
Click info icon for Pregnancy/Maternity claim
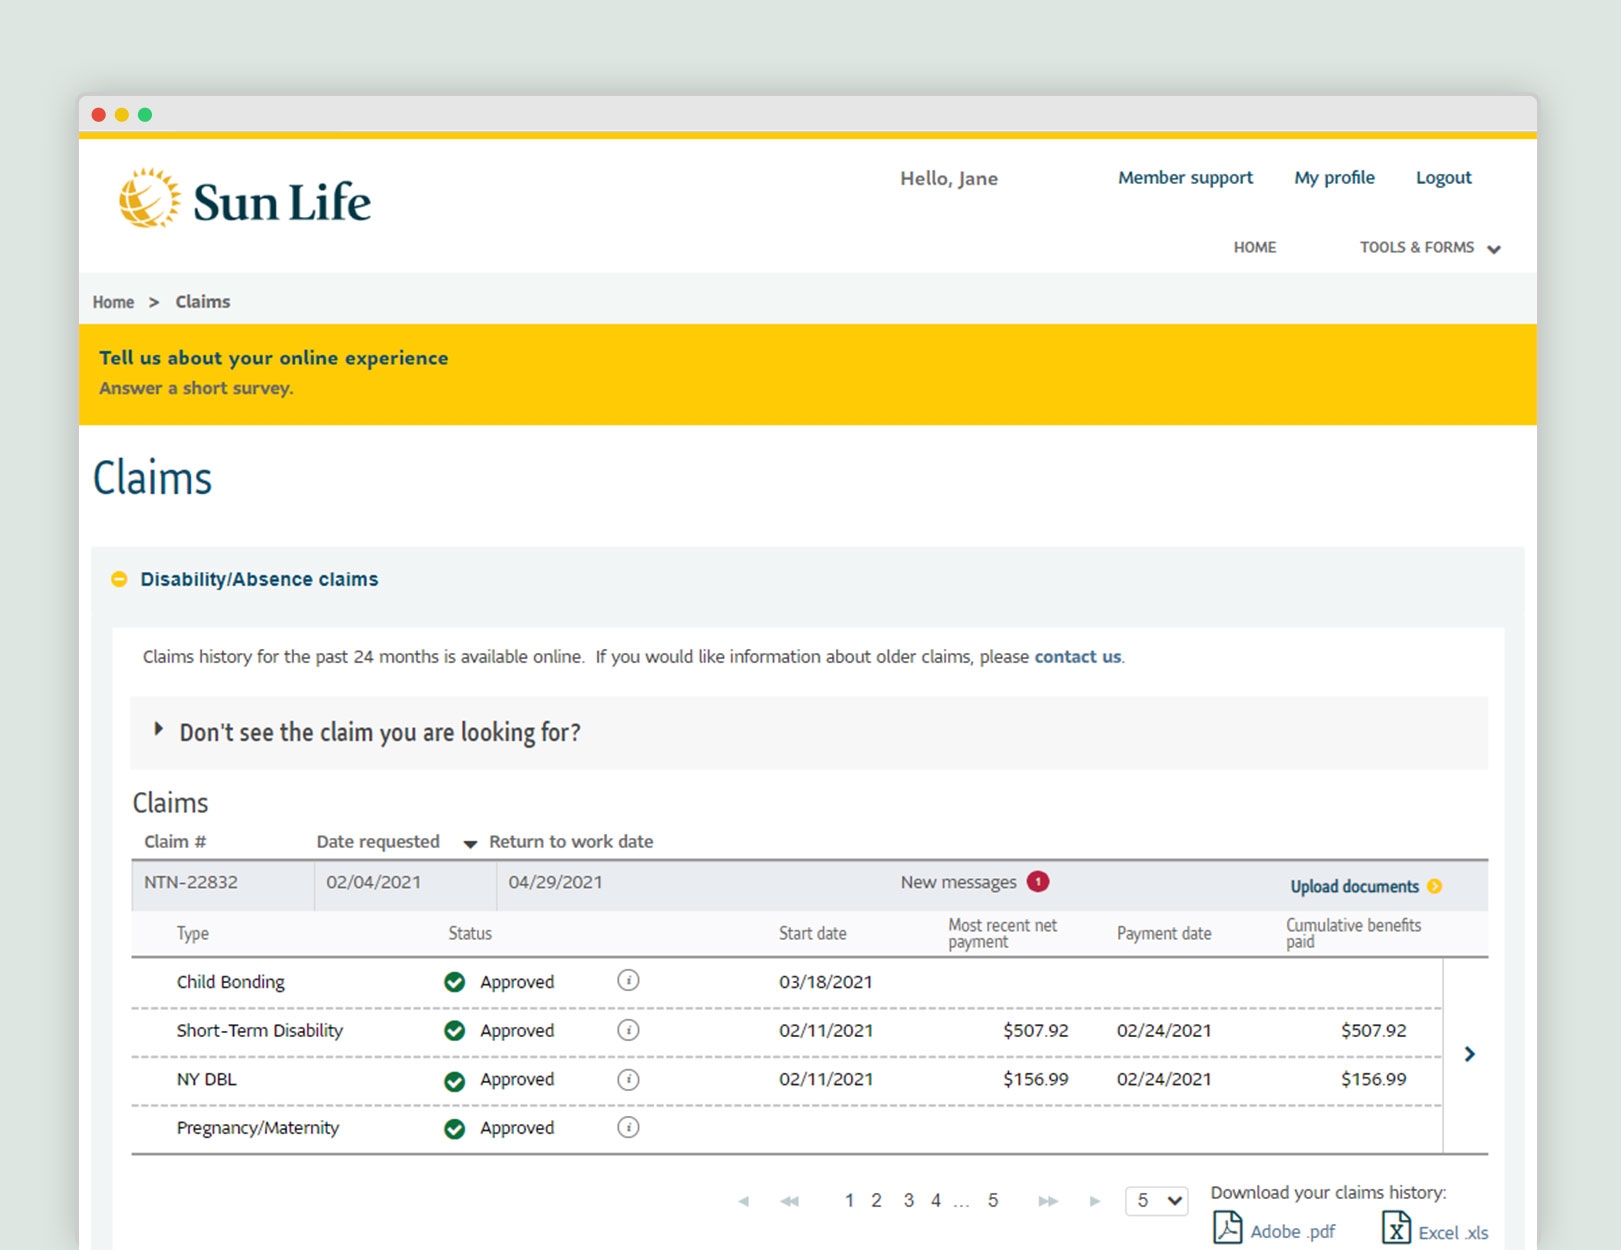click(629, 1127)
